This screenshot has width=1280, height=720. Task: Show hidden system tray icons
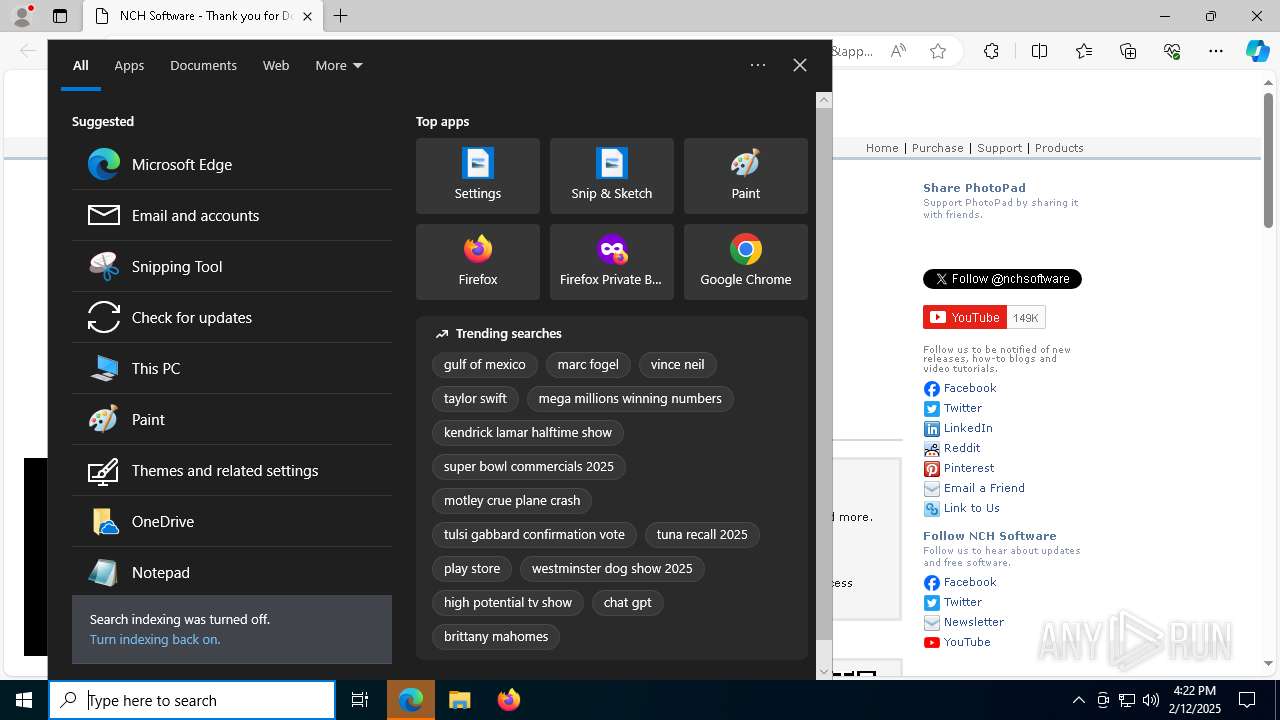point(1078,700)
